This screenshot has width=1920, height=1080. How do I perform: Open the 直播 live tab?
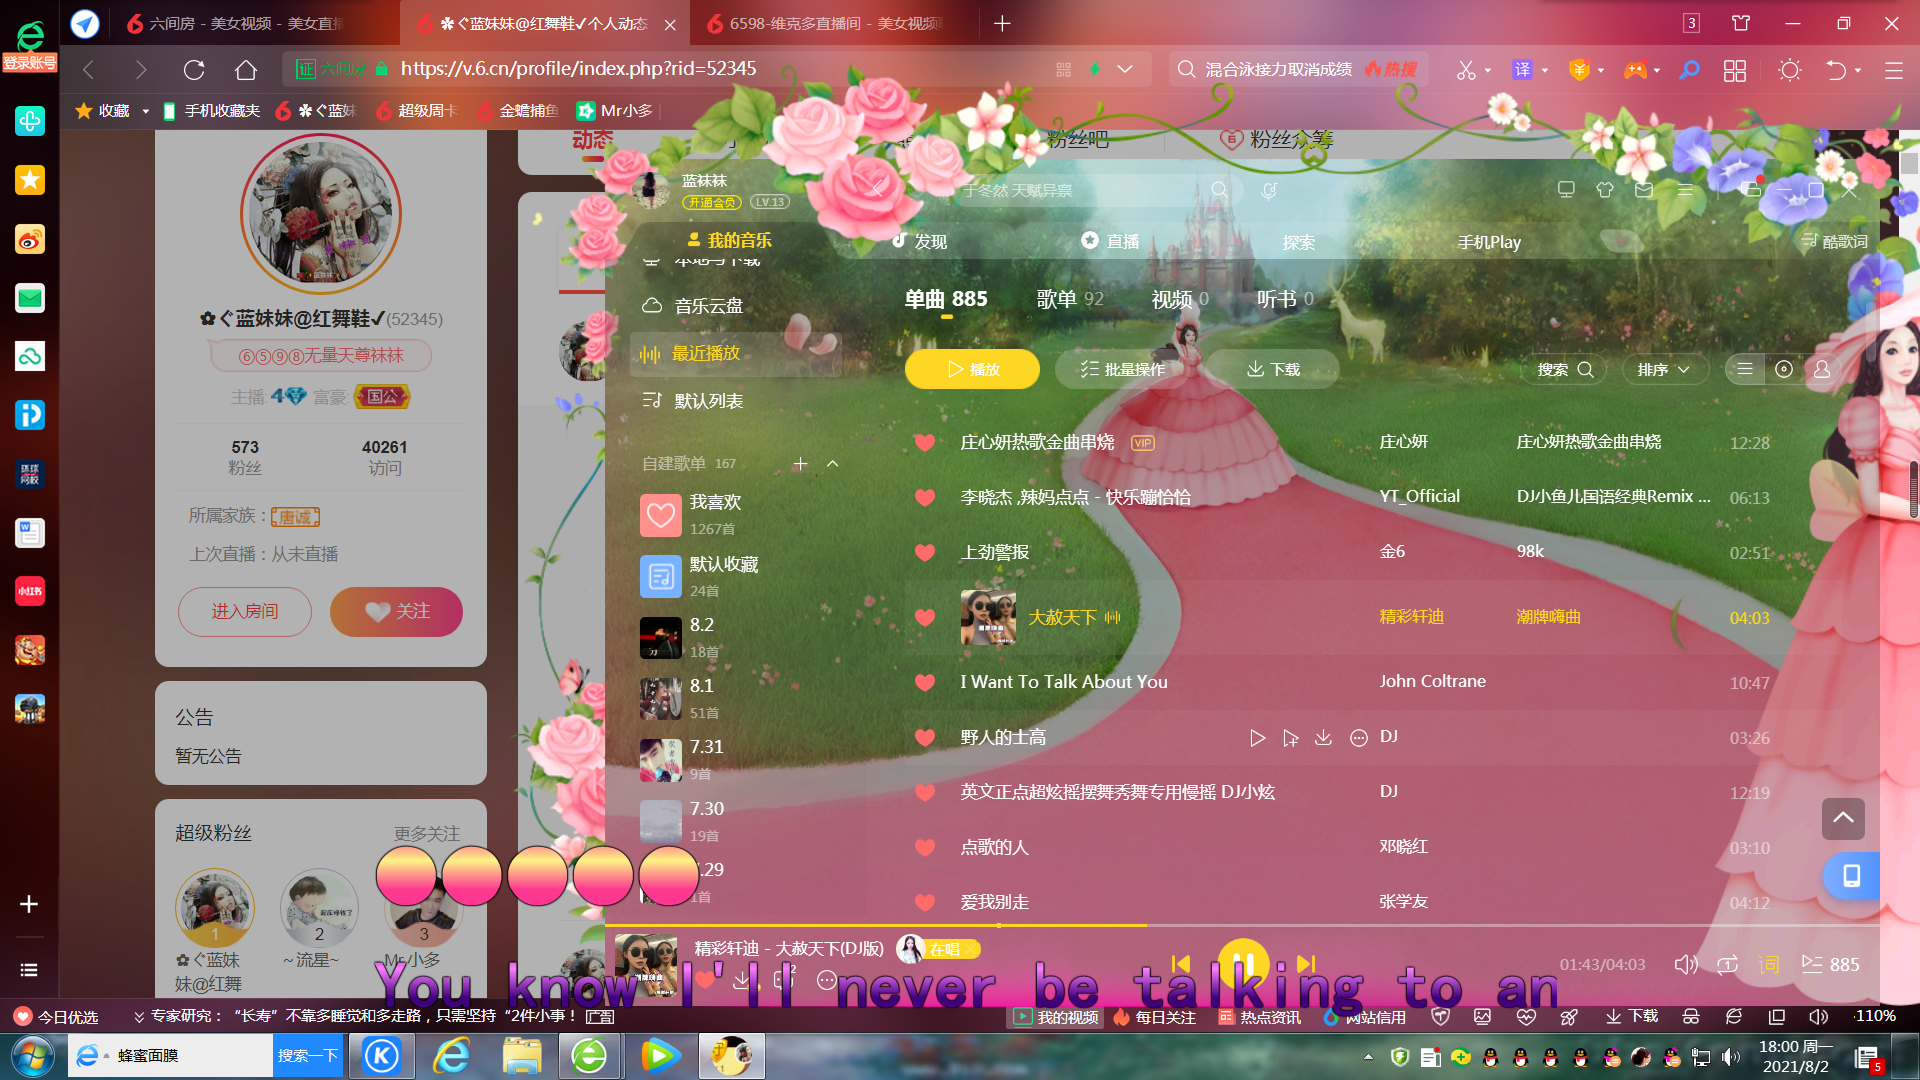tap(1110, 241)
